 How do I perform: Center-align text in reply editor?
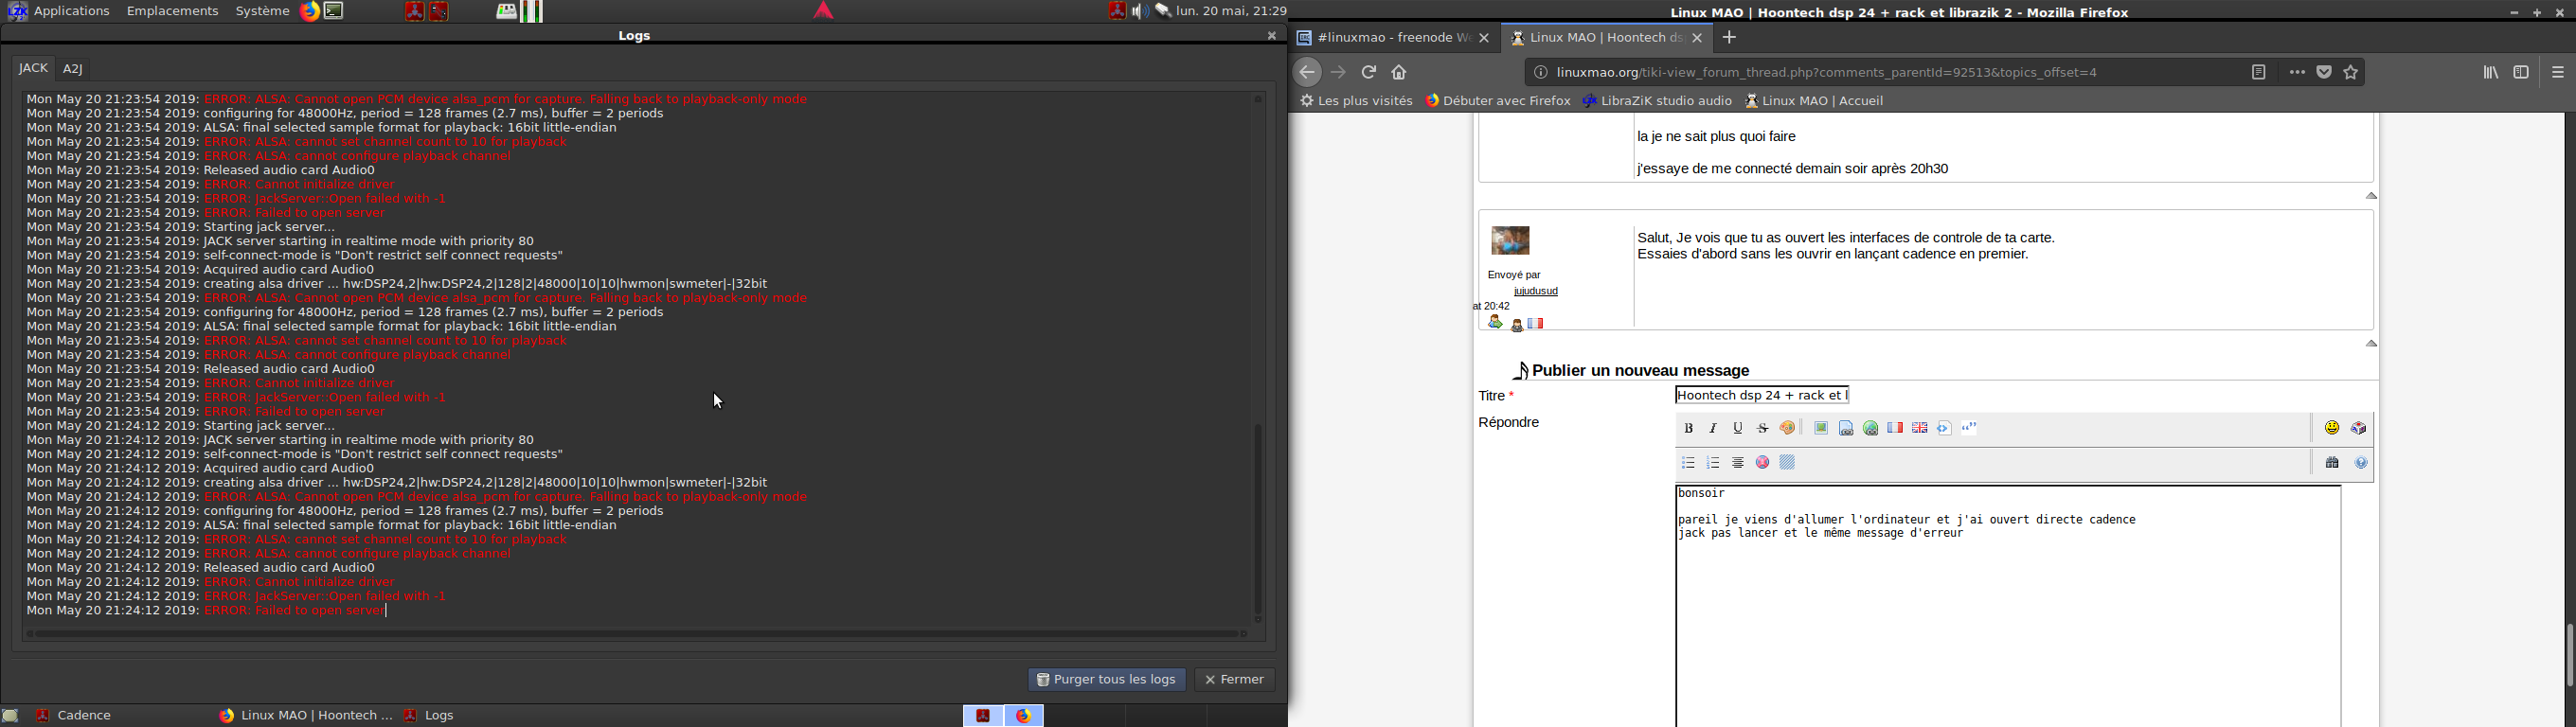tap(1738, 463)
